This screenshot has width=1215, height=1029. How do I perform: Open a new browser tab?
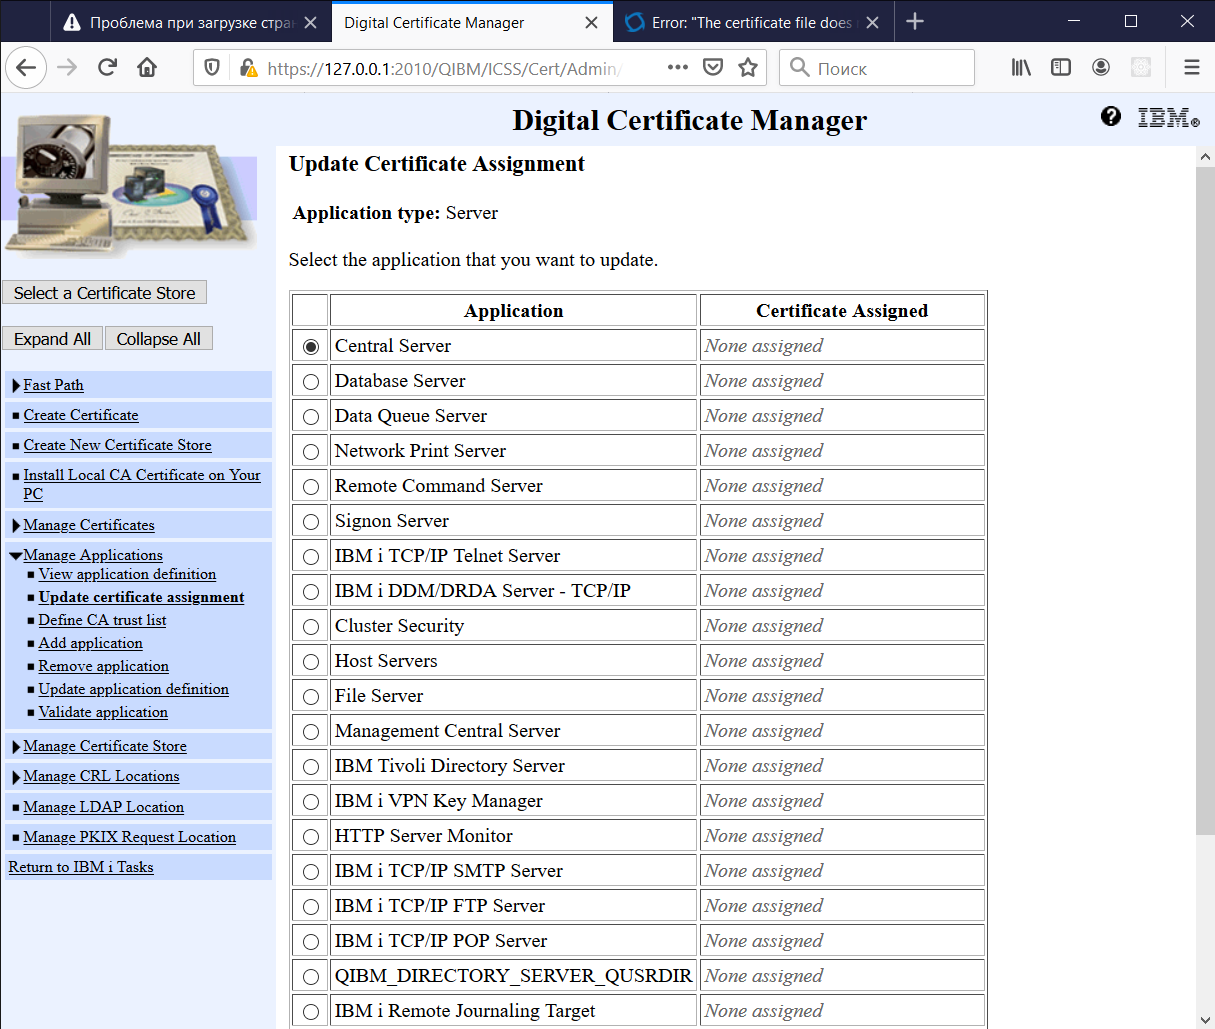click(915, 21)
